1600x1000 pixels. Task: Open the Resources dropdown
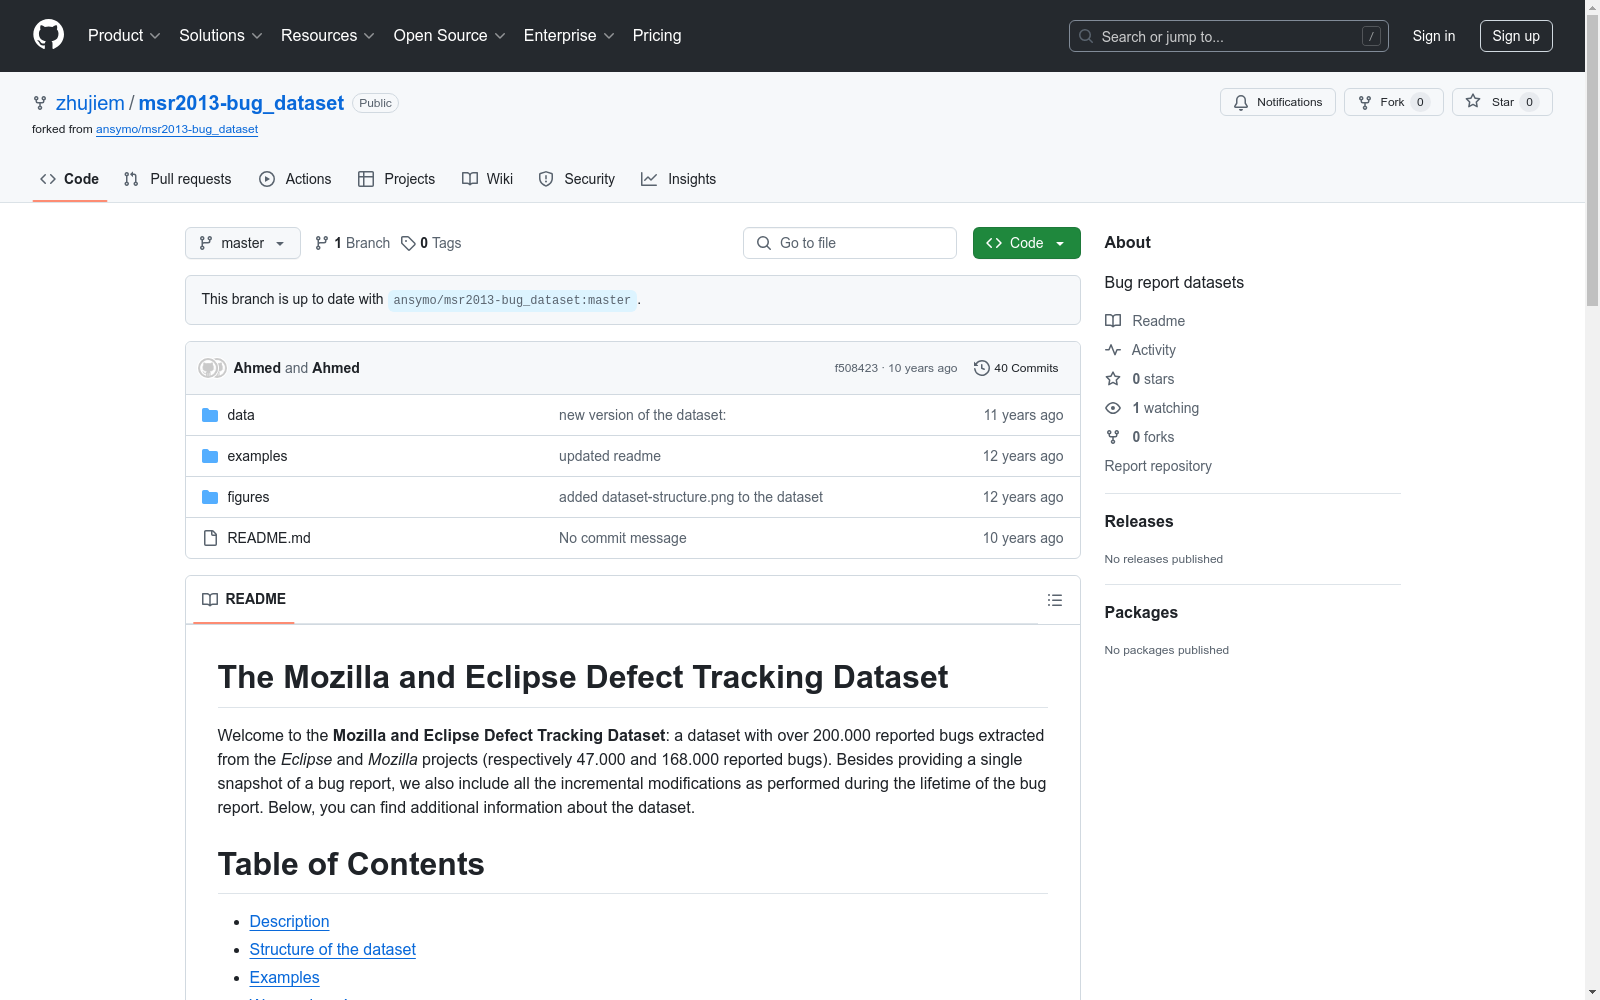pyautogui.click(x=328, y=36)
